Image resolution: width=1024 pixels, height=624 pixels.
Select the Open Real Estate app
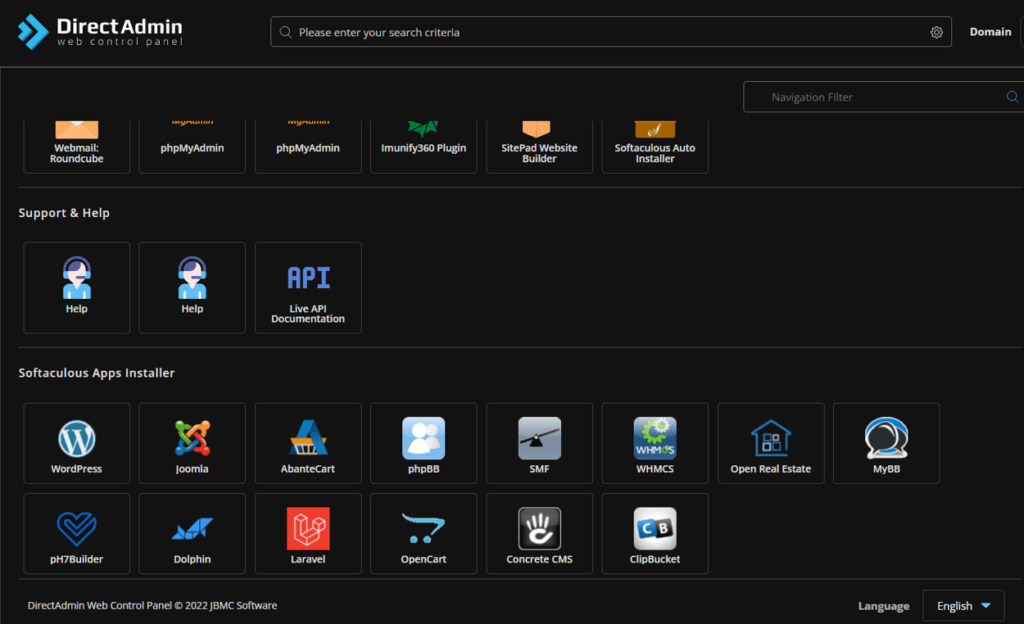pos(771,443)
